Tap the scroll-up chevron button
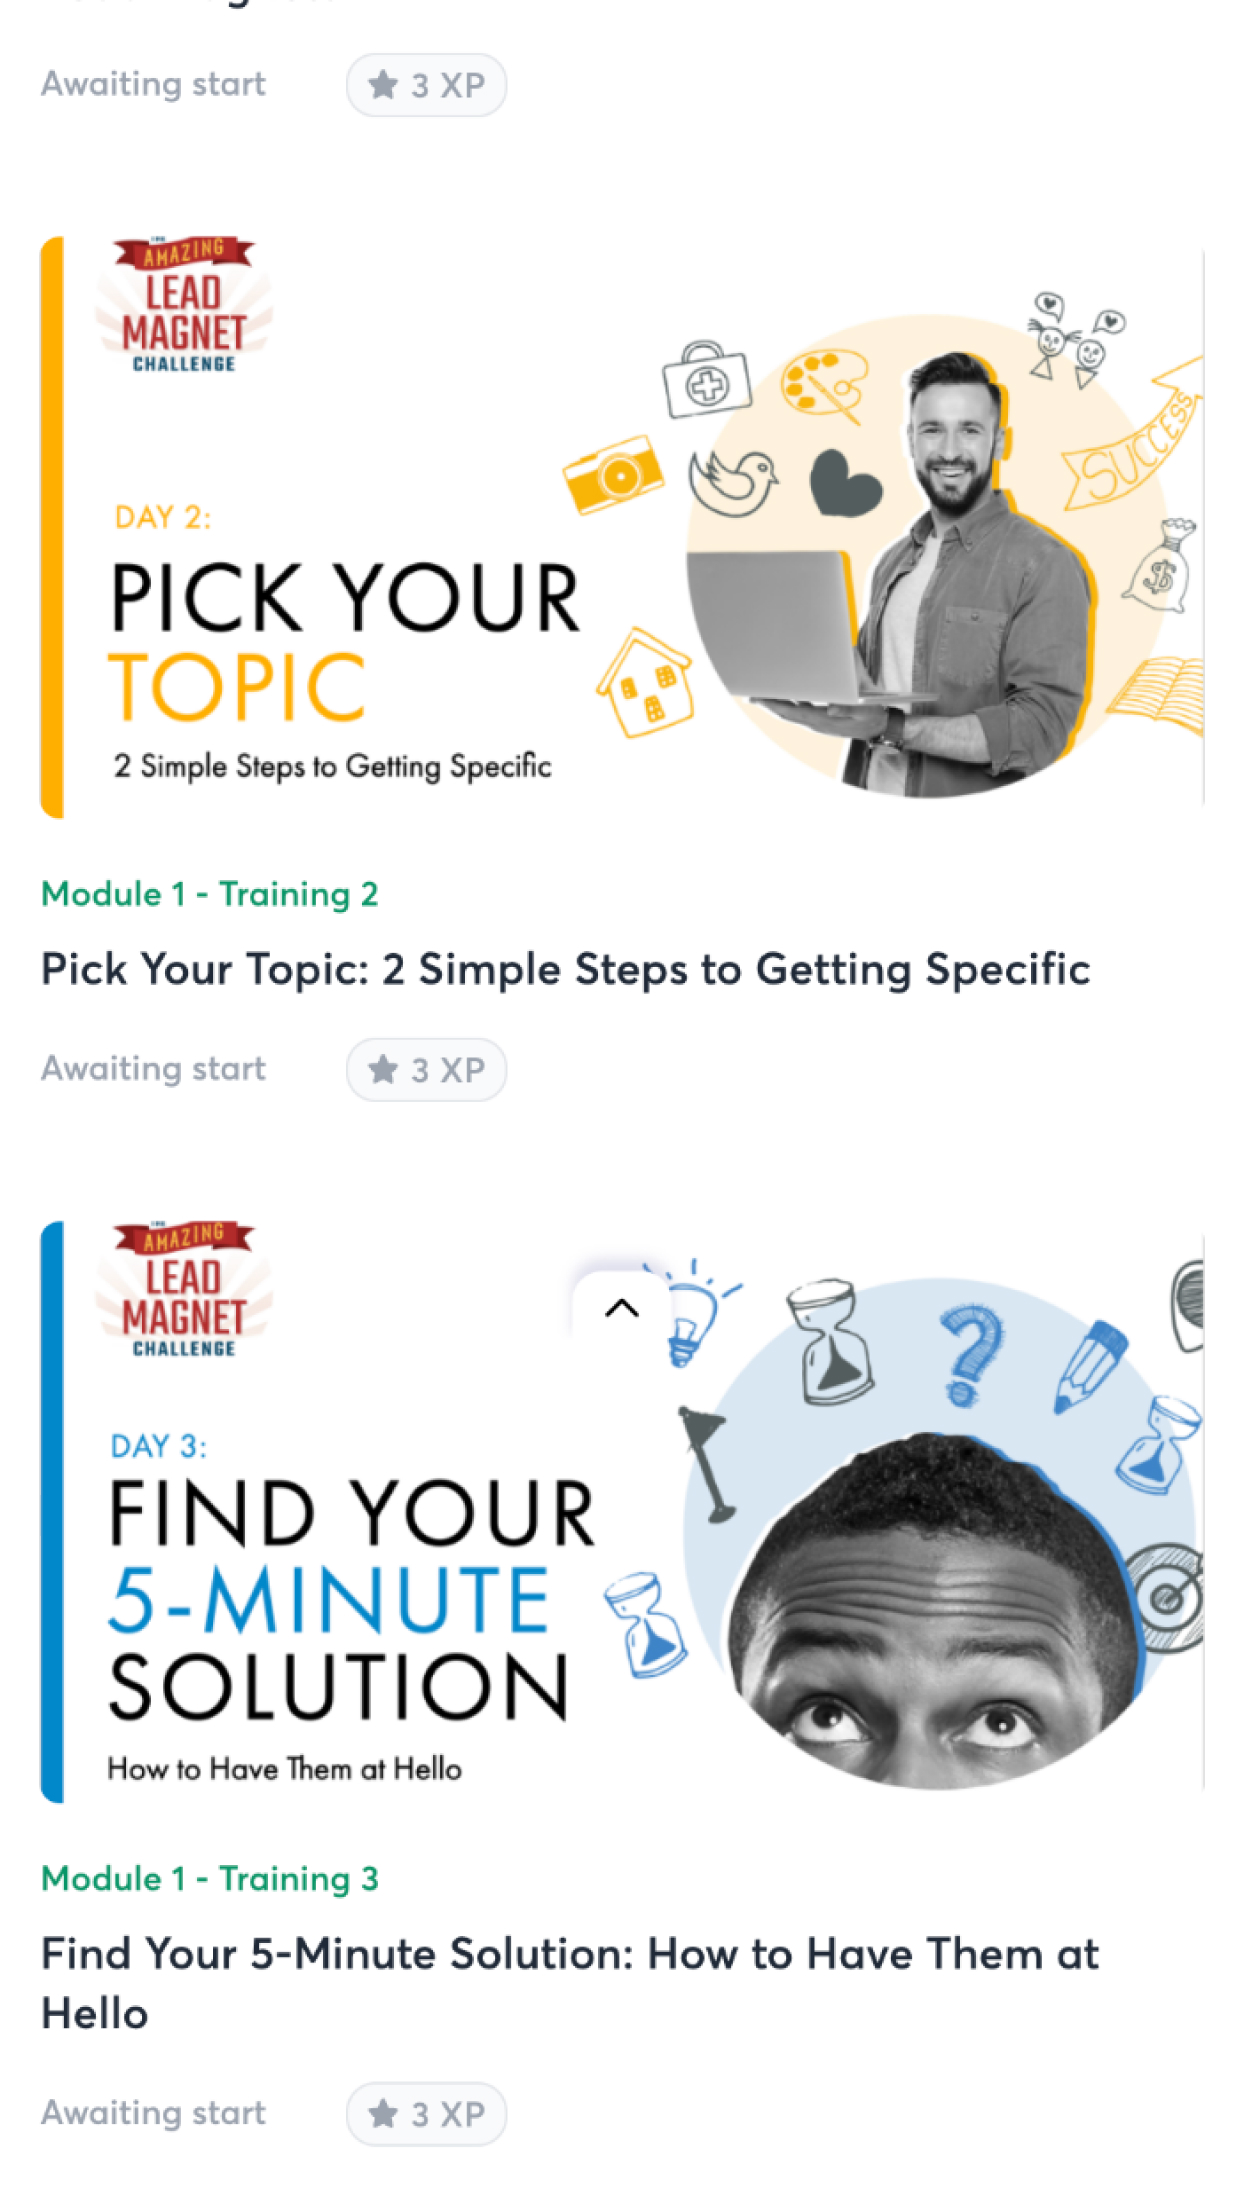This screenshot has width=1242, height=2208. (x=622, y=1308)
